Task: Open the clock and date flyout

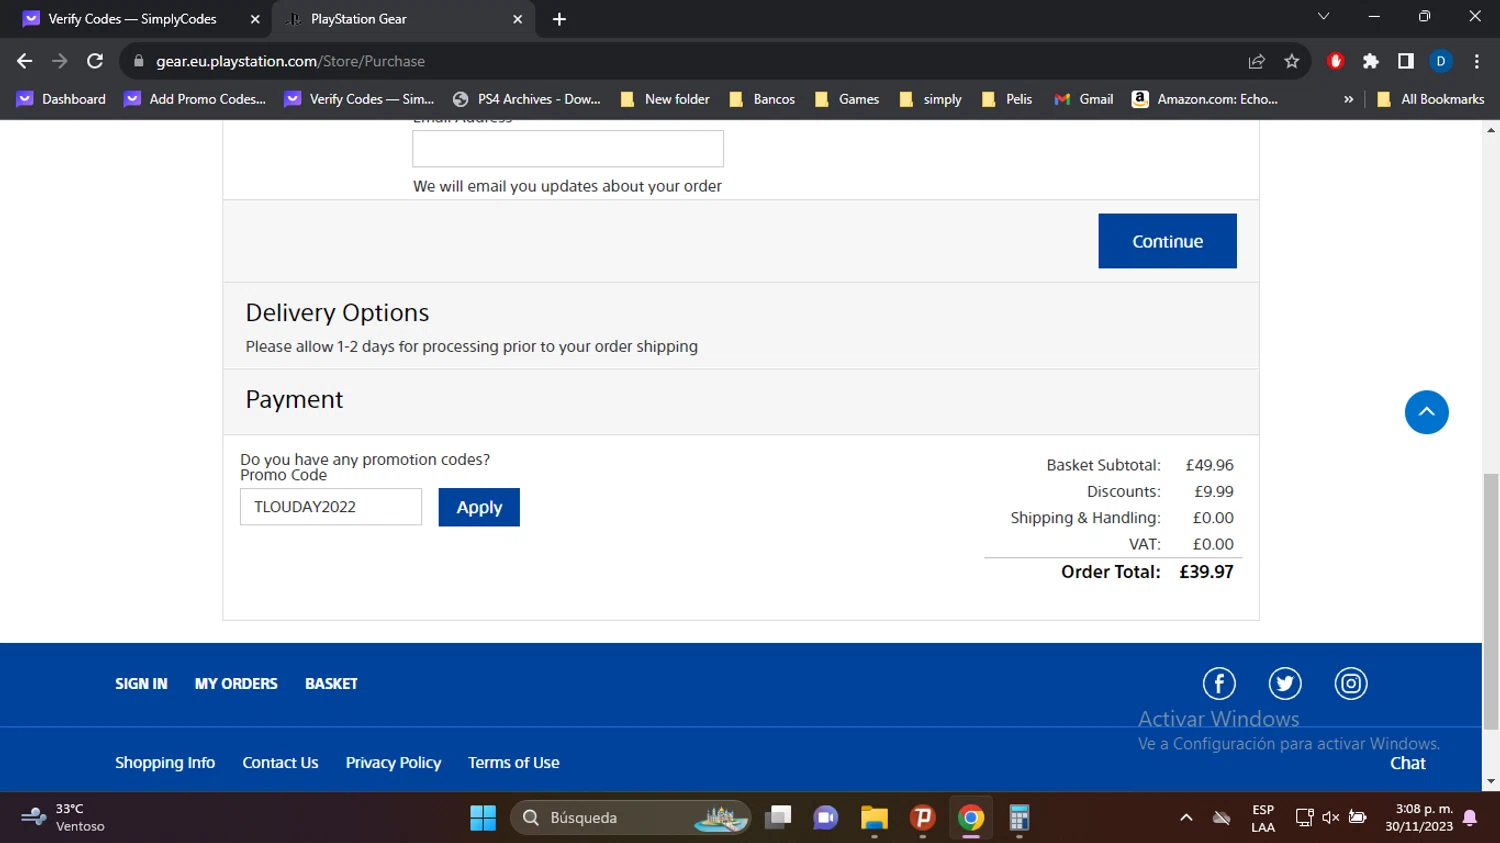Action: [x=1419, y=818]
